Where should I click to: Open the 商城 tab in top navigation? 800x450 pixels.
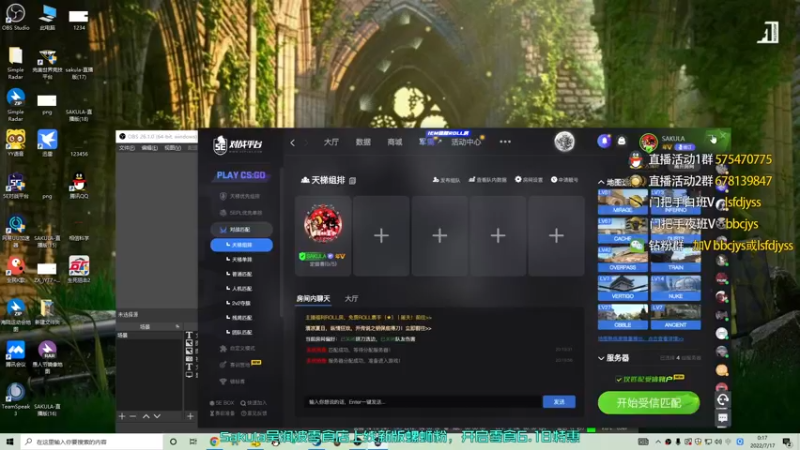395,142
